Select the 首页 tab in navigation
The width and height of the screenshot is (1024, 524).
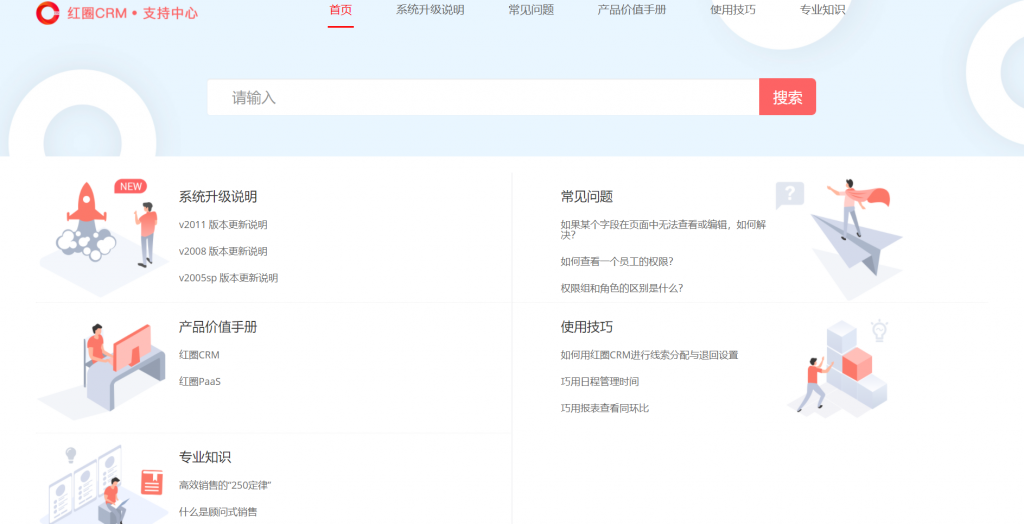(x=340, y=10)
